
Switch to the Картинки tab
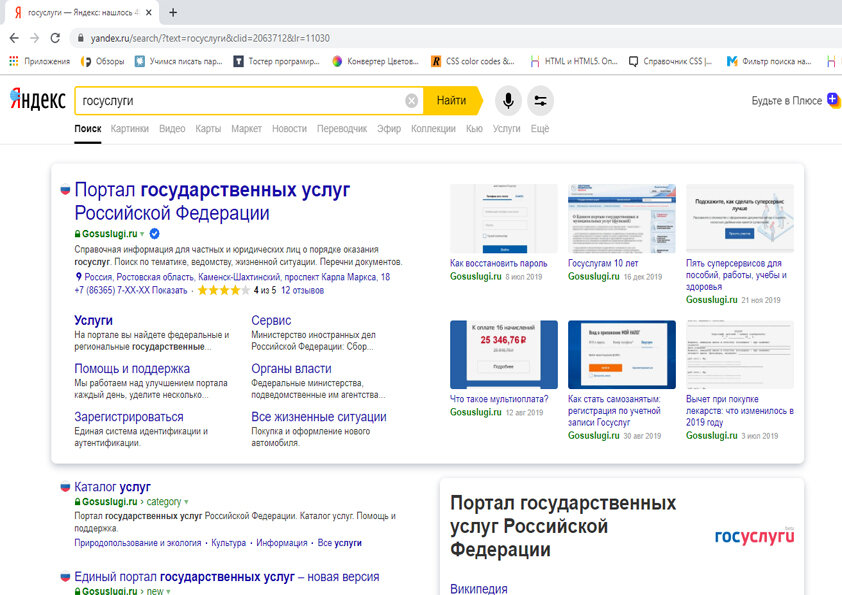[x=129, y=129]
